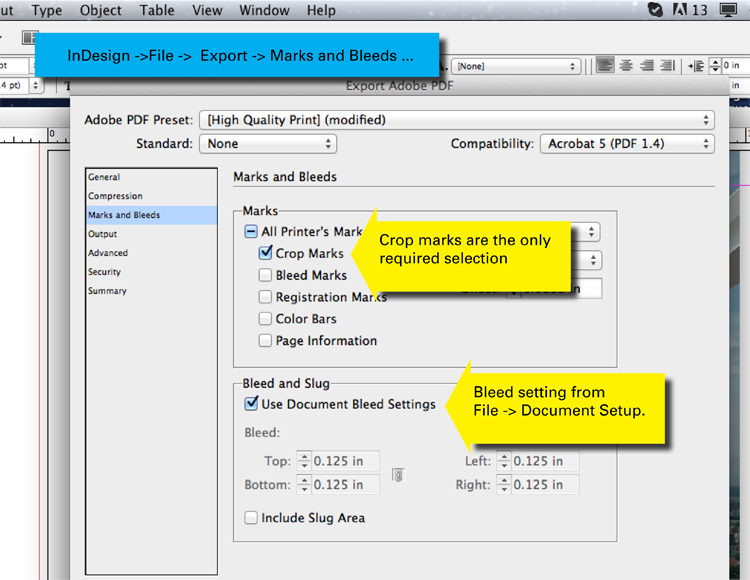Open the marks Type dropdown arrows

pyautogui.click(x=592, y=232)
